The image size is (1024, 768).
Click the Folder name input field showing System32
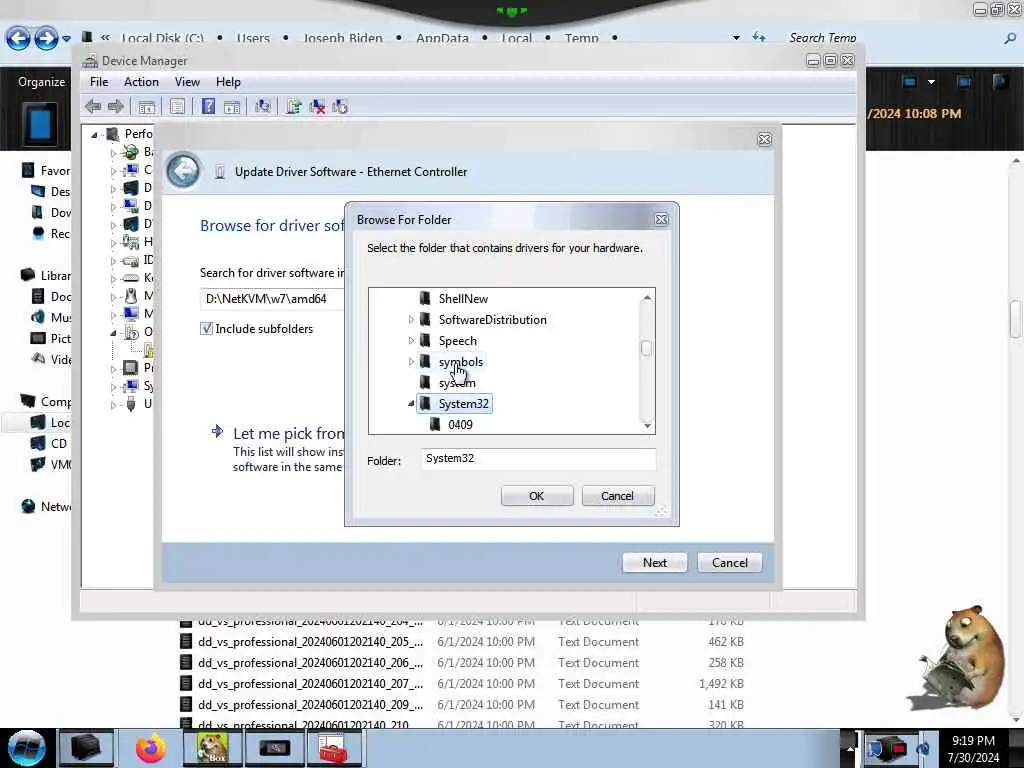[x=538, y=458]
